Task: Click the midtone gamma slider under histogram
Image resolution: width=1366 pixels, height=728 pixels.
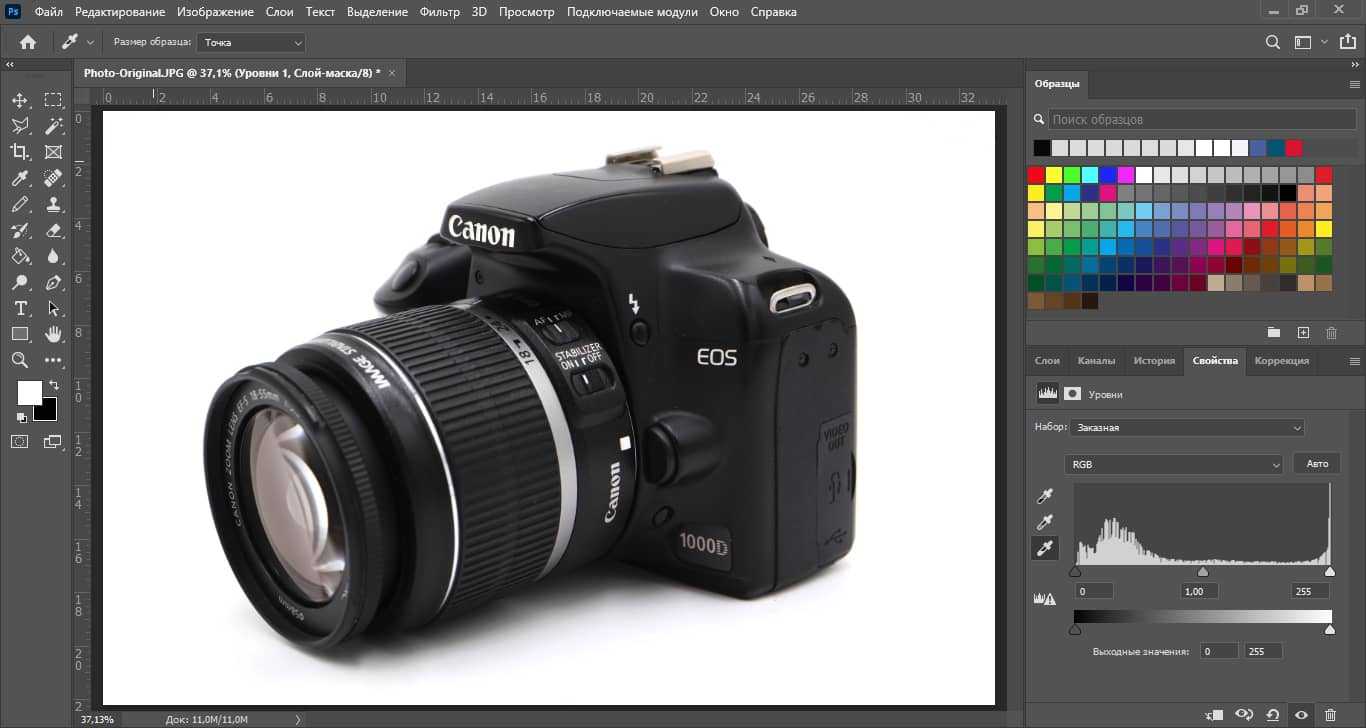Action: (1203, 572)
